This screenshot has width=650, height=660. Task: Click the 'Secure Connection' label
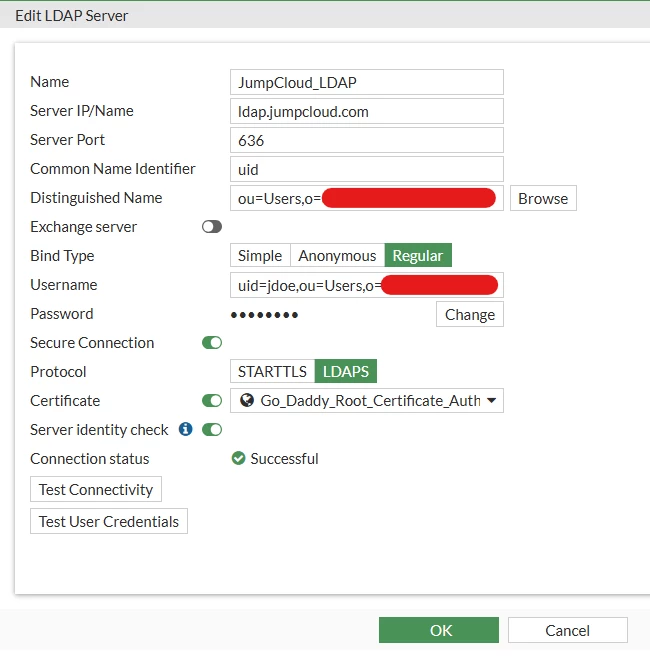click(92, 343)
